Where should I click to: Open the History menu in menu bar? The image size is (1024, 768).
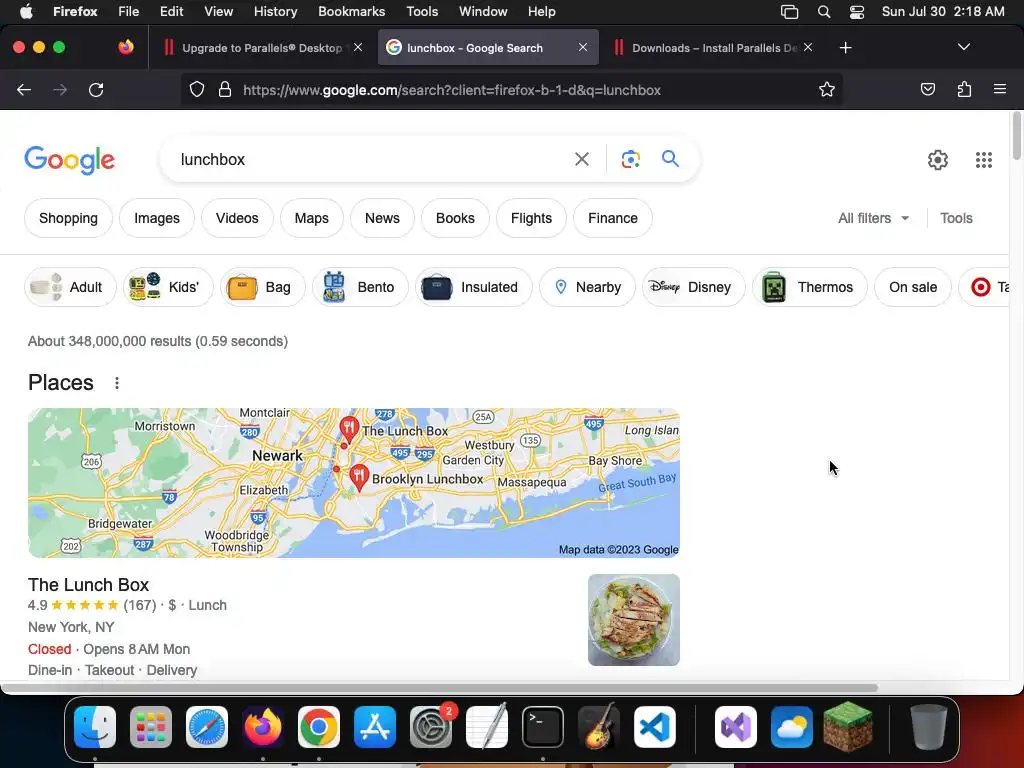click(275, 11)
